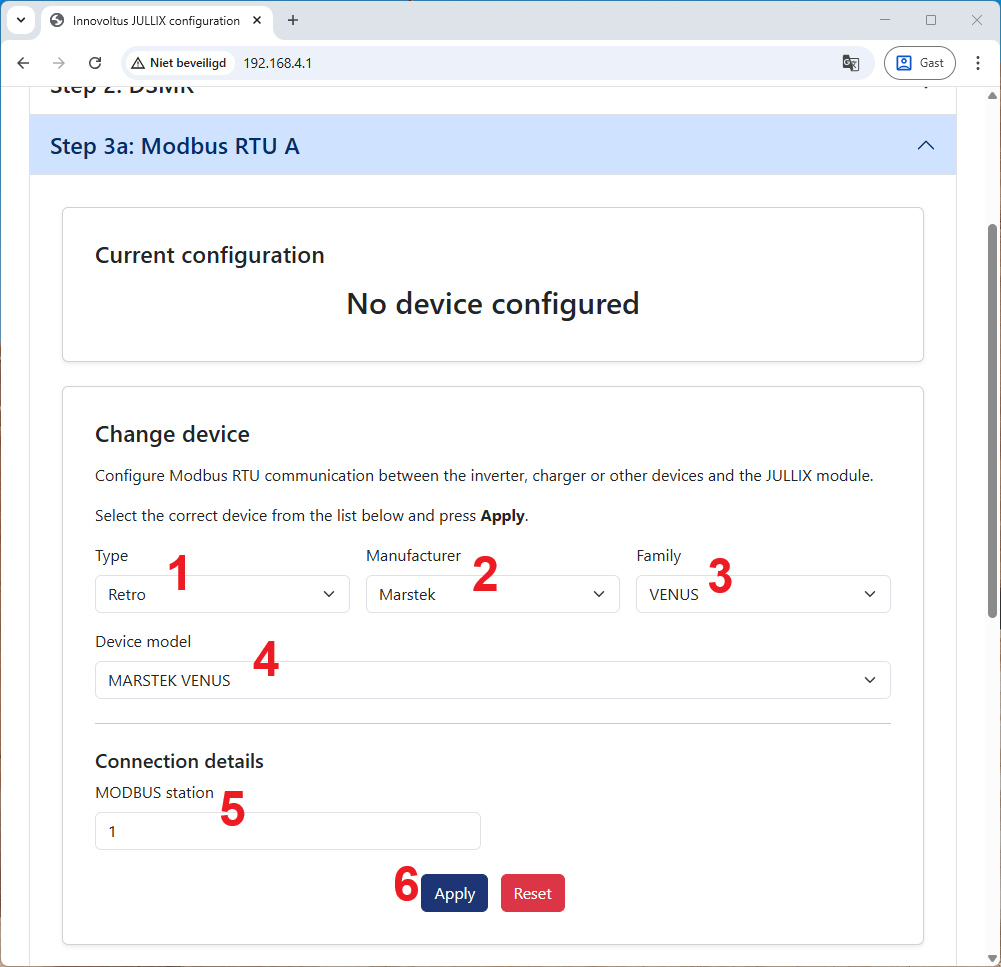Viewport: 1001px width, 967px height.
Task: Click the MODBUS station input field
Action: pyautogui.click(x=288, y=831)
